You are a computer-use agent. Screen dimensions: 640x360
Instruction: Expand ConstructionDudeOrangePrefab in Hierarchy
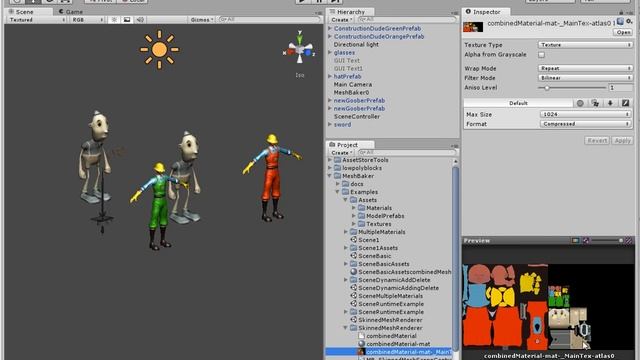[x=330, y=36]
